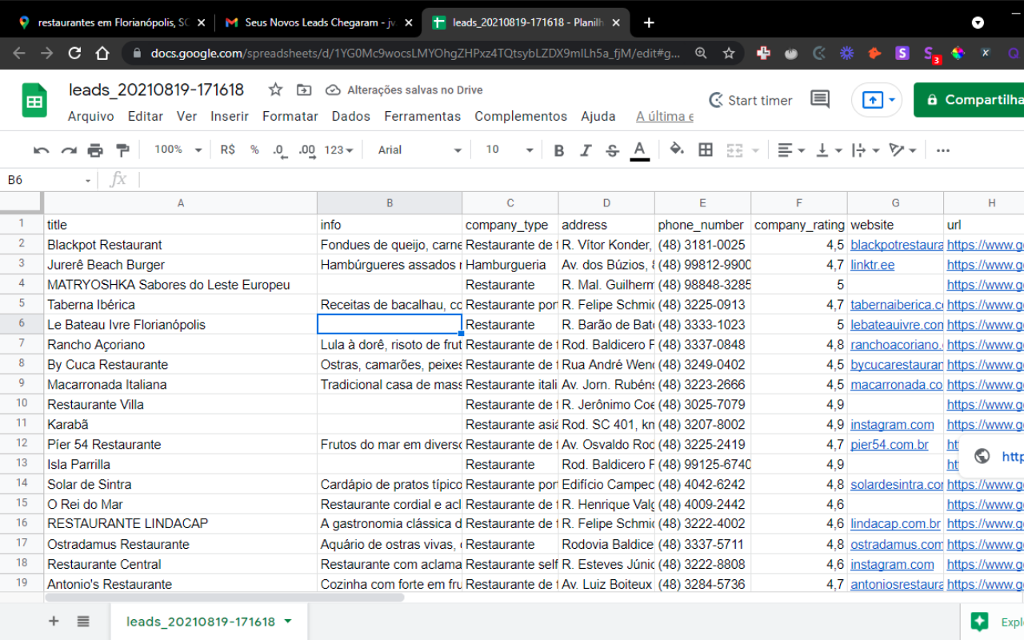
Task: Open the leads_20210819-171618 sheet tab menu
Action: (x=288, y=622)
